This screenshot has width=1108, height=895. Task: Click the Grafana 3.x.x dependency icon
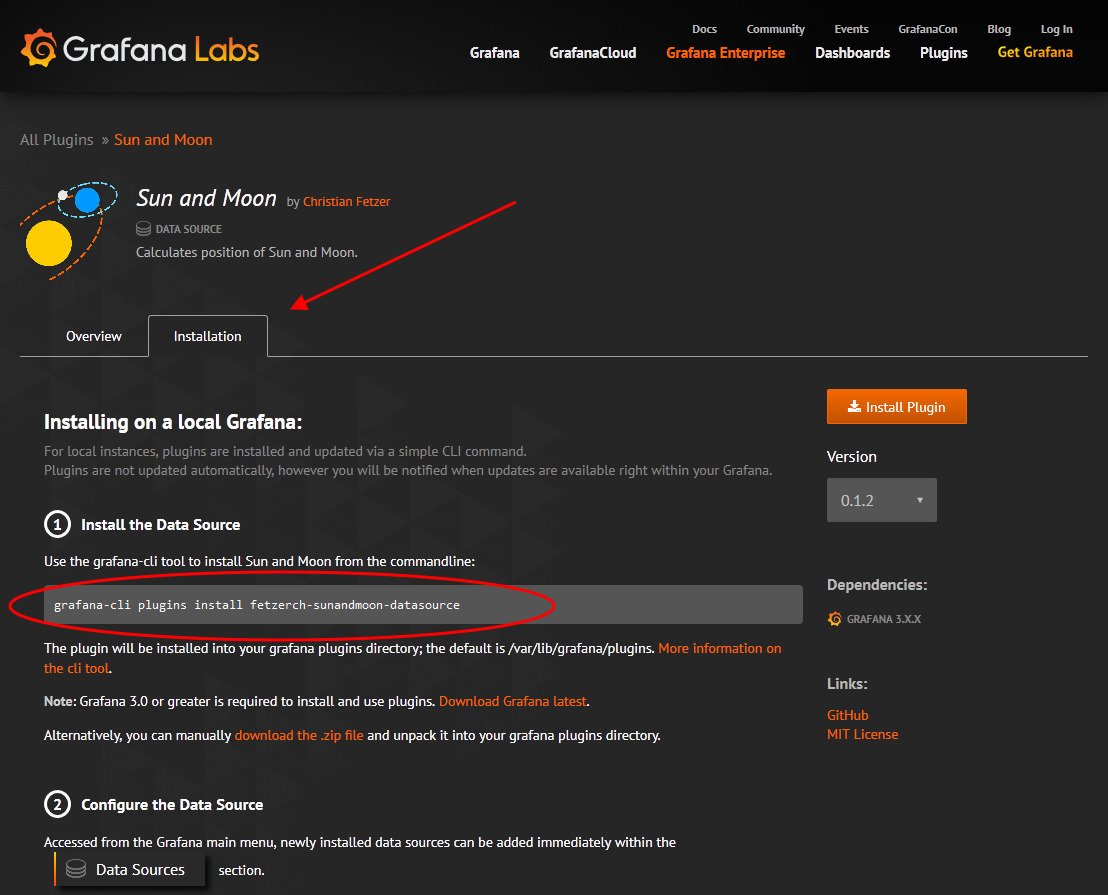(835, 619)
